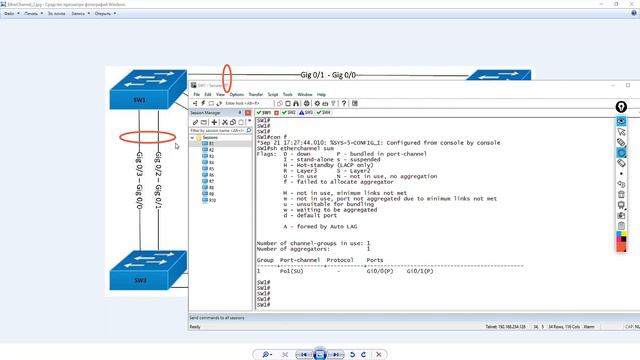Close the SW1 session tab
Screen dimensions: 640x360
coord(276,113)
